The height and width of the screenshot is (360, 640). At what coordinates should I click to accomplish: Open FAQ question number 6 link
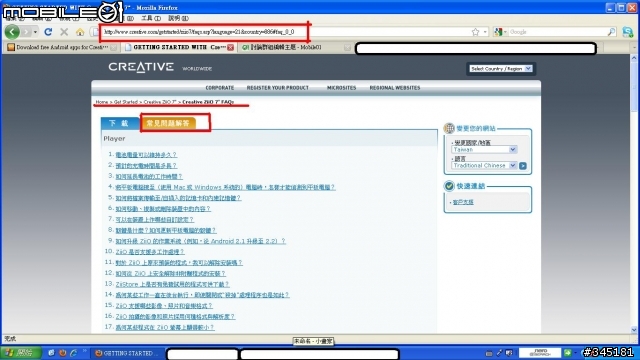[x=163, y=209]
